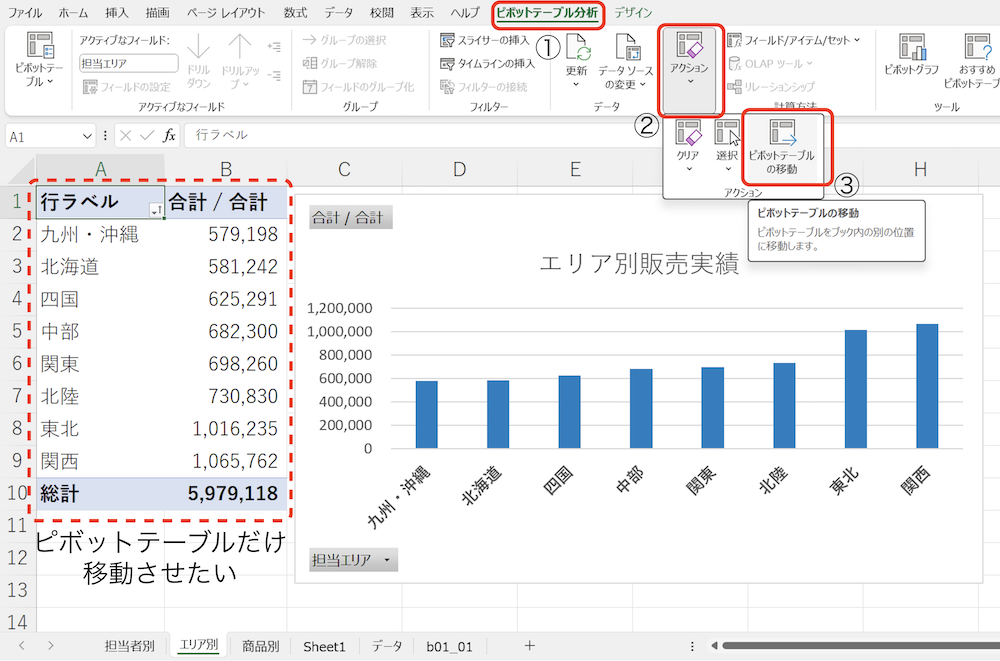
Task: Click the クリア action icon
Action: [x=688, y=133]
